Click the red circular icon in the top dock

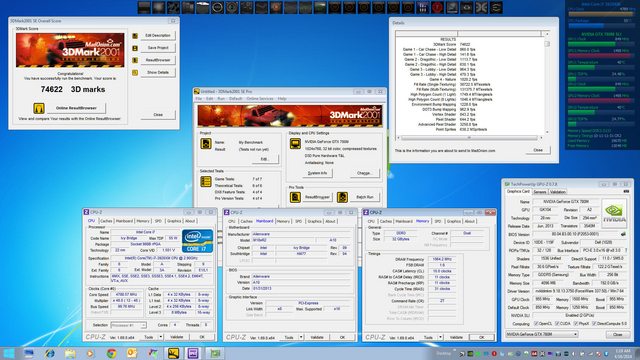coord(437,7)
